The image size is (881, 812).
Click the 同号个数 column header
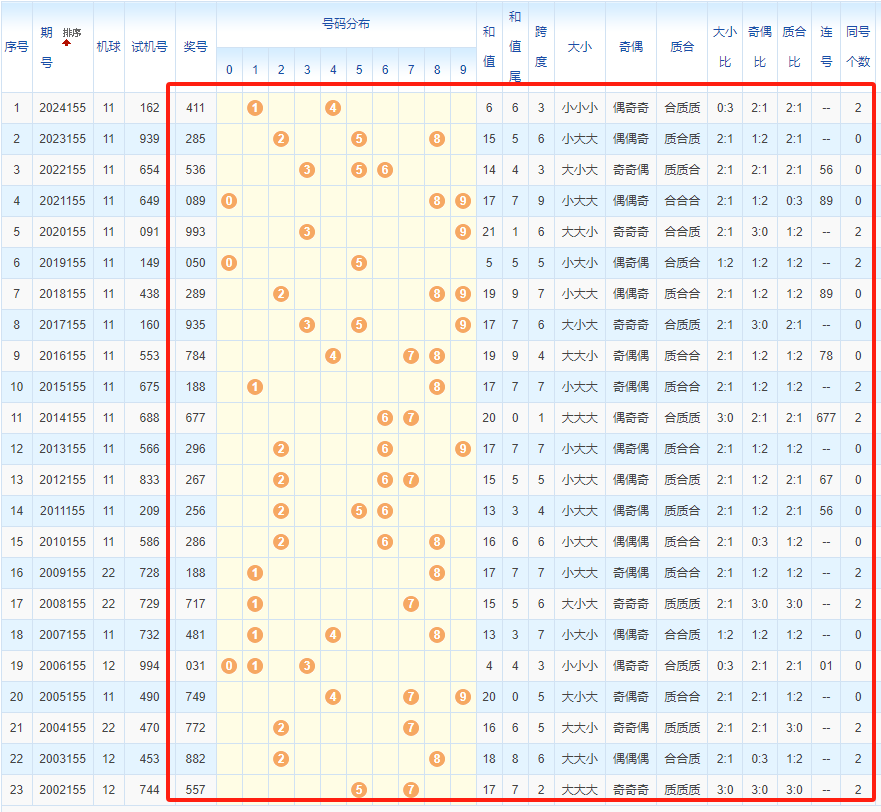[858, 46]
